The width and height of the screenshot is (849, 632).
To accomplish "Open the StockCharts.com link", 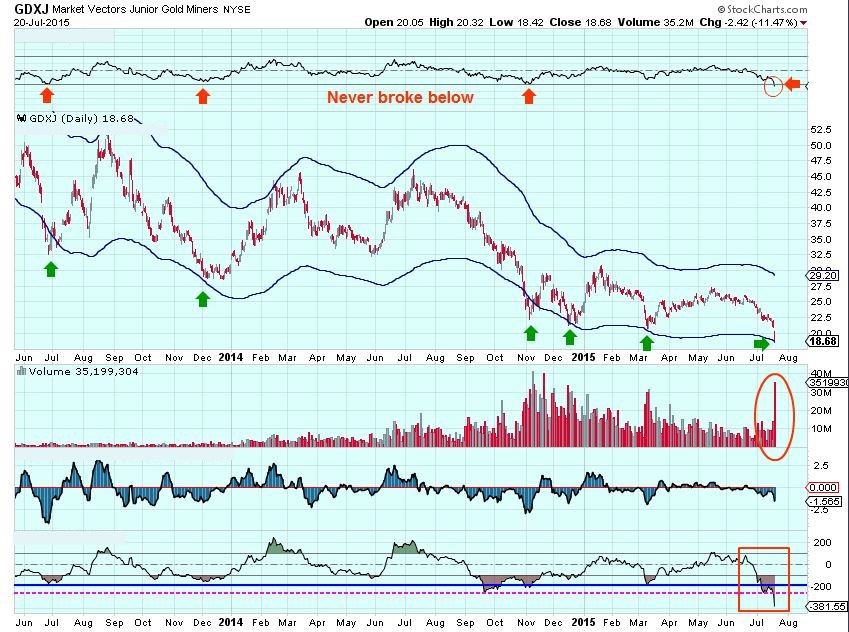I will click(x=762, y=9).
